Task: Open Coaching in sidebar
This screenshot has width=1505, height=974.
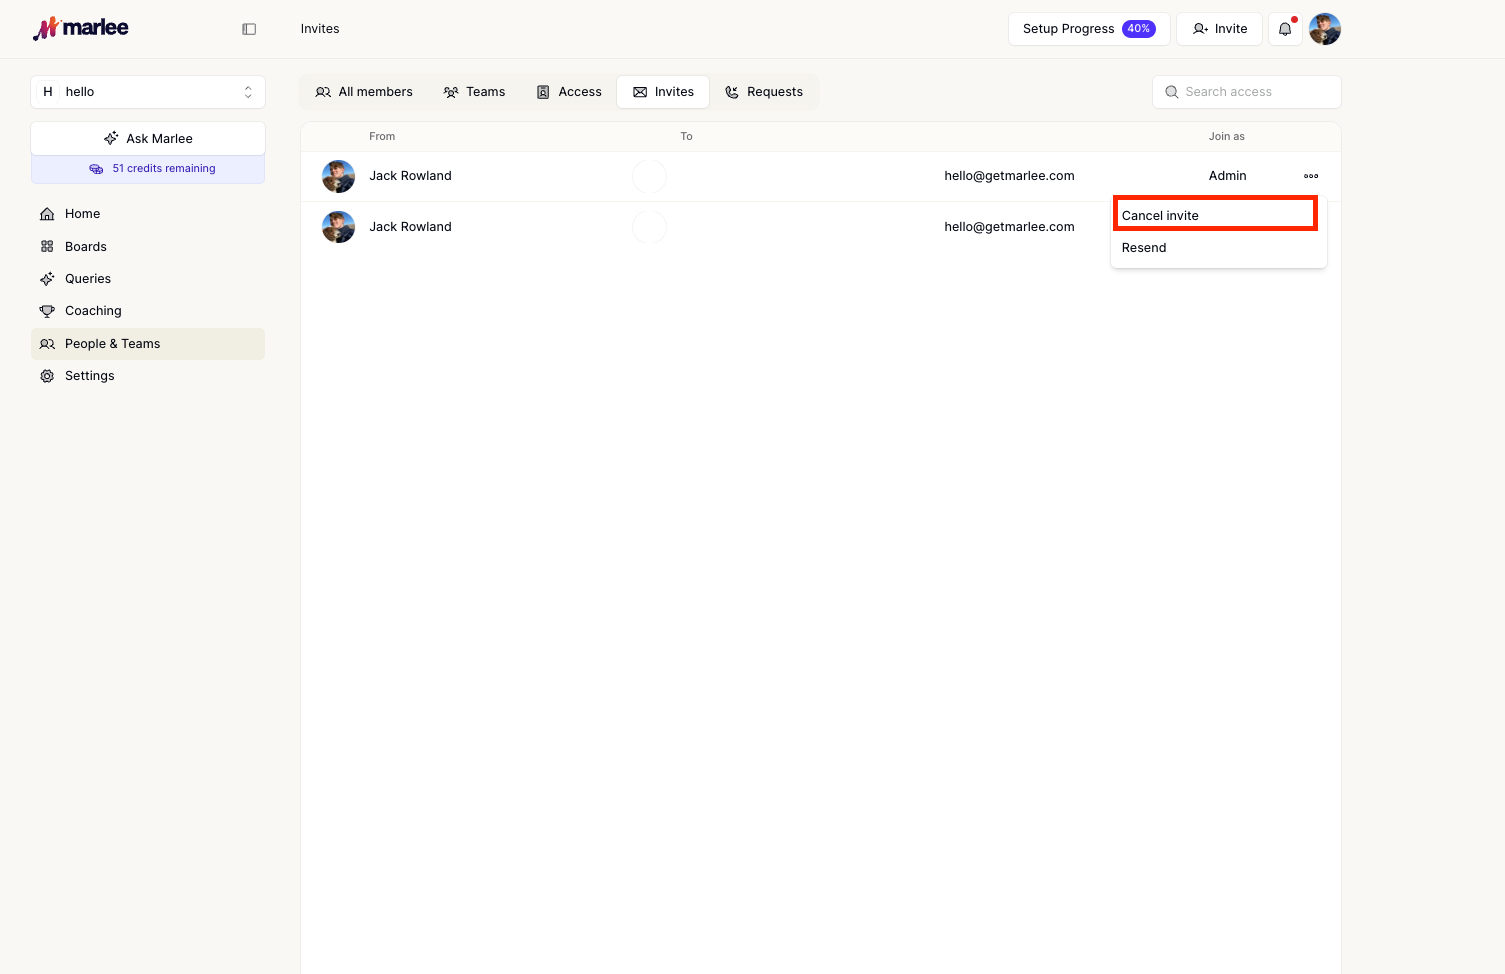Action: pos(148,311)
